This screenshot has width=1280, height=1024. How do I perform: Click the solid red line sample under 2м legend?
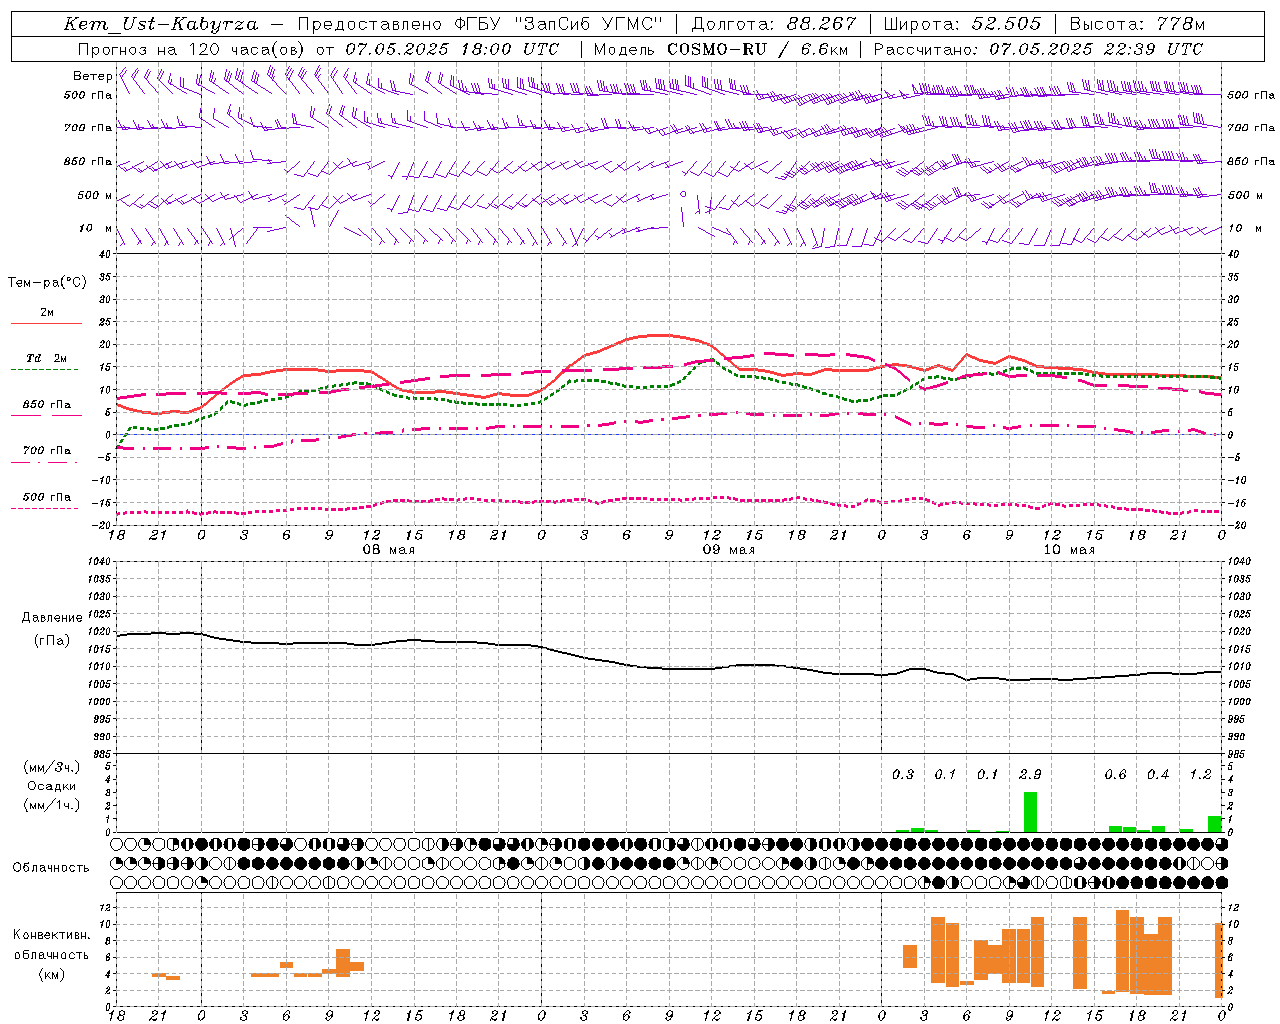point(46,324)
